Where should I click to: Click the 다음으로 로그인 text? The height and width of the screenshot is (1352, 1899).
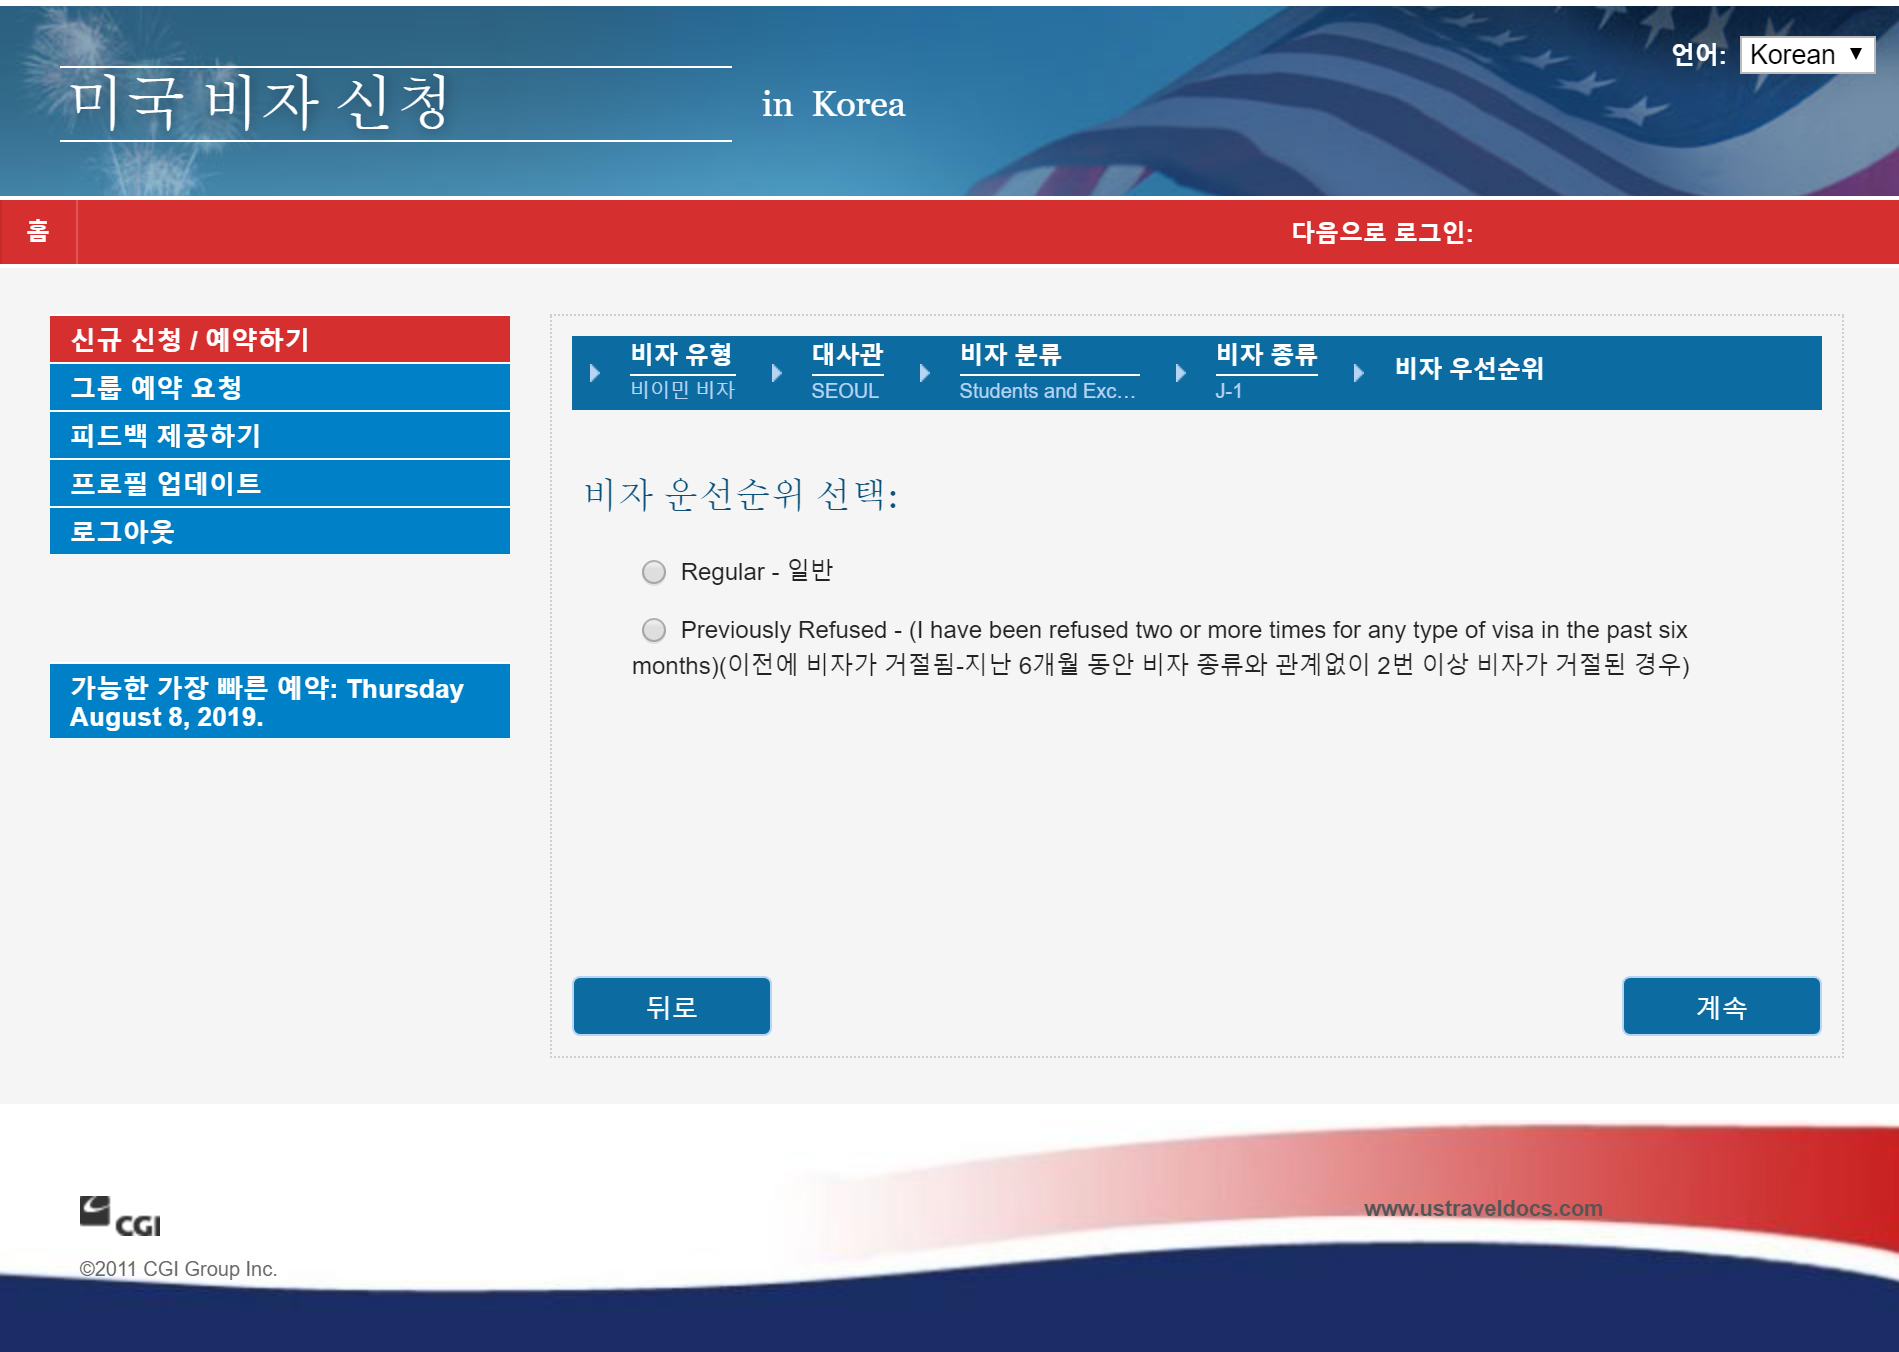coord(1382,232)
